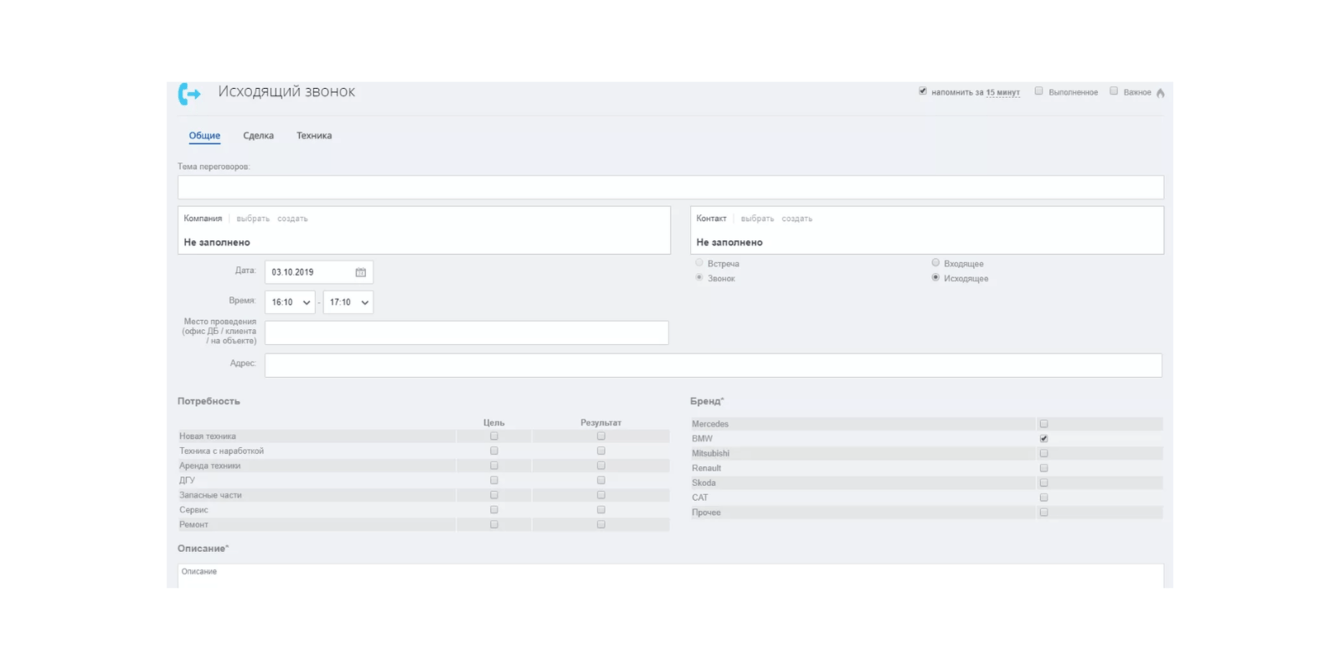Click the date field 03.10.2019
Image resolution: width=1340 pixels, height=670 pixels.
tap(319, 272)
